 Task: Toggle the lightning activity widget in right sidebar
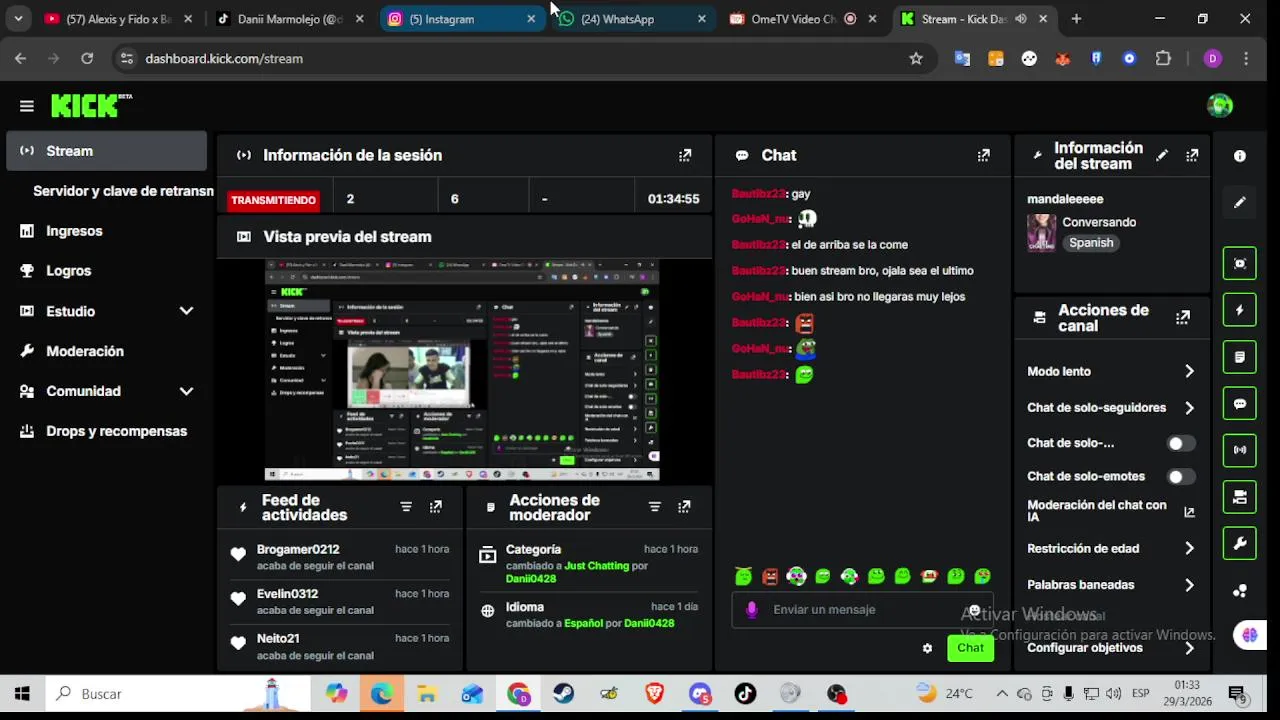tap(1240, 310)
